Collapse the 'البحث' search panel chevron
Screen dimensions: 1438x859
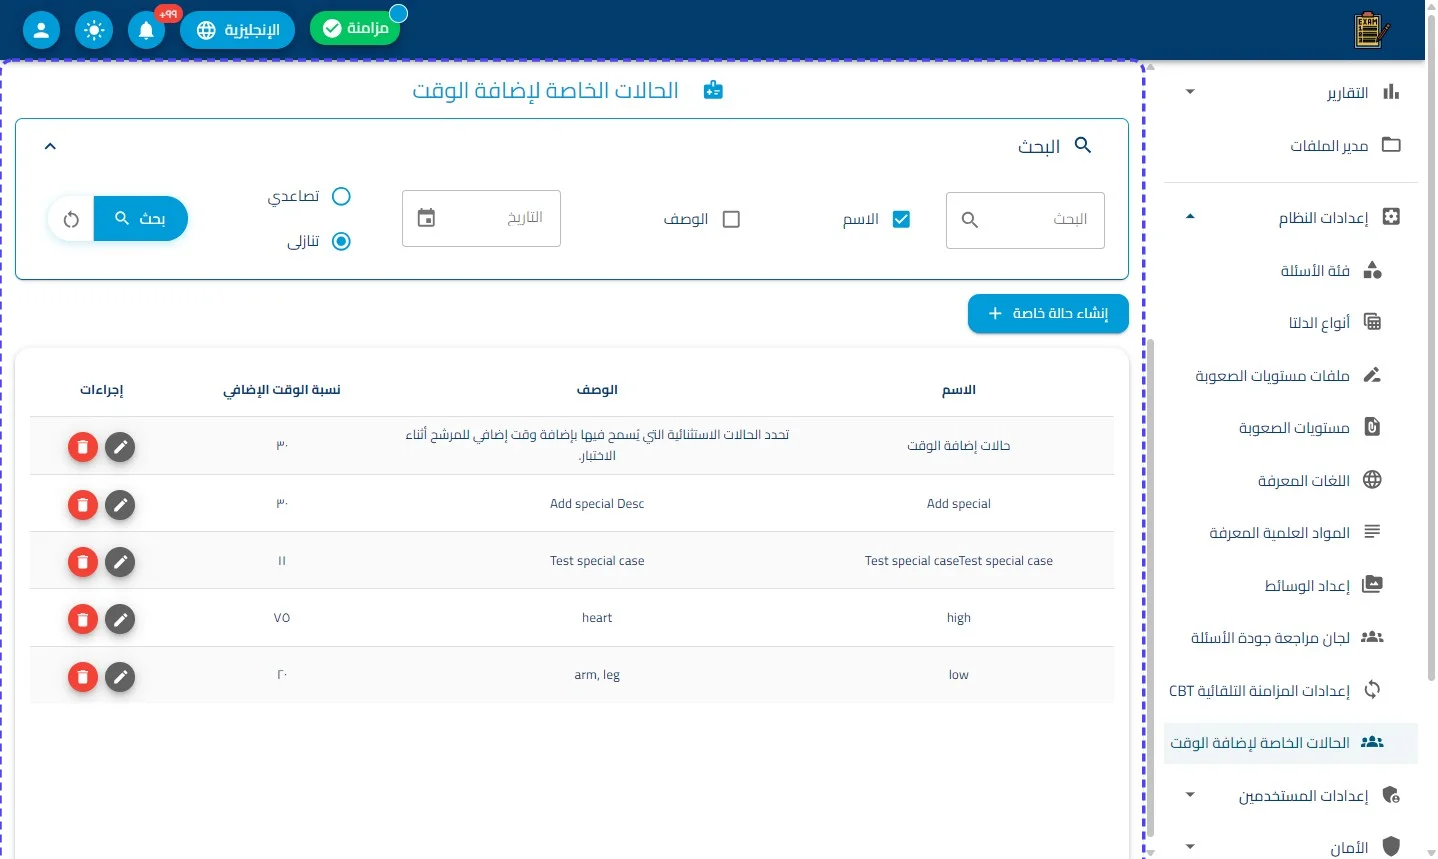[x=50, y=146]
